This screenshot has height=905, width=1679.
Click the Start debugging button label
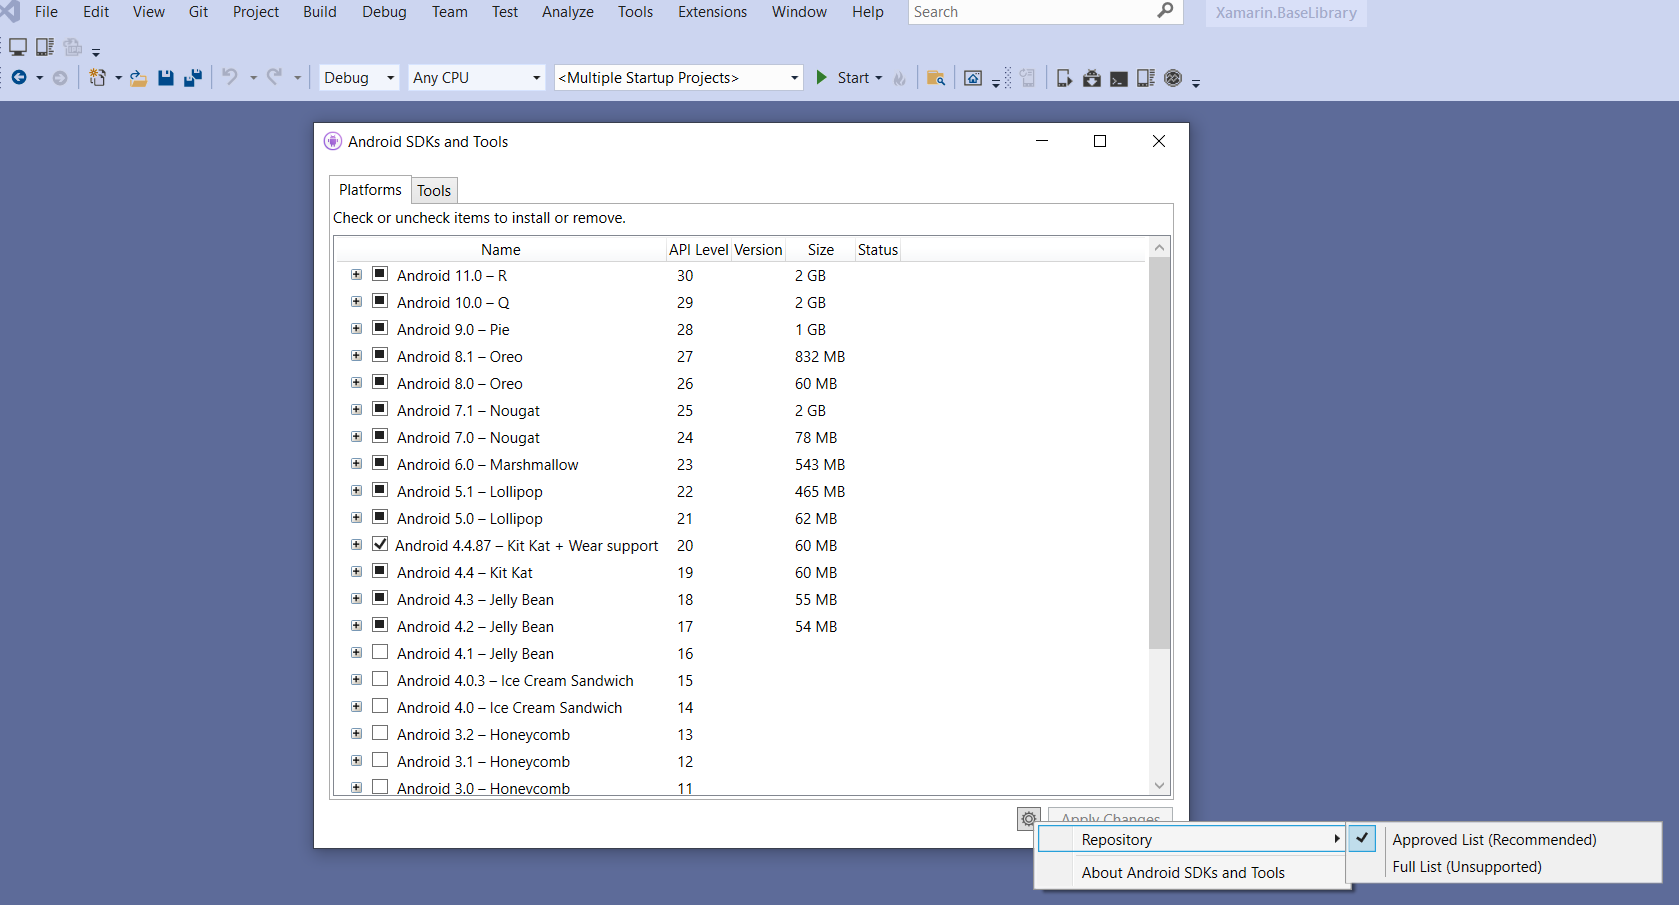[853, 78]
